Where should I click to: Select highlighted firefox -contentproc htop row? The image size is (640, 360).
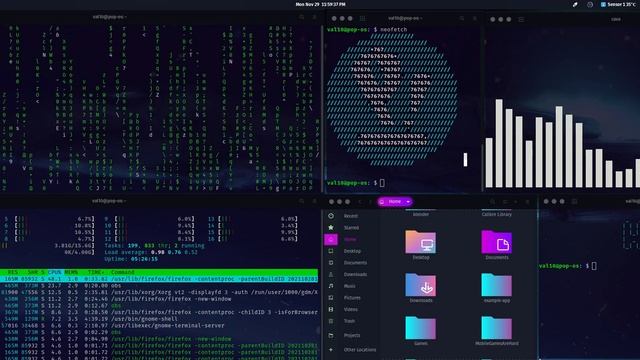[159, 279]
